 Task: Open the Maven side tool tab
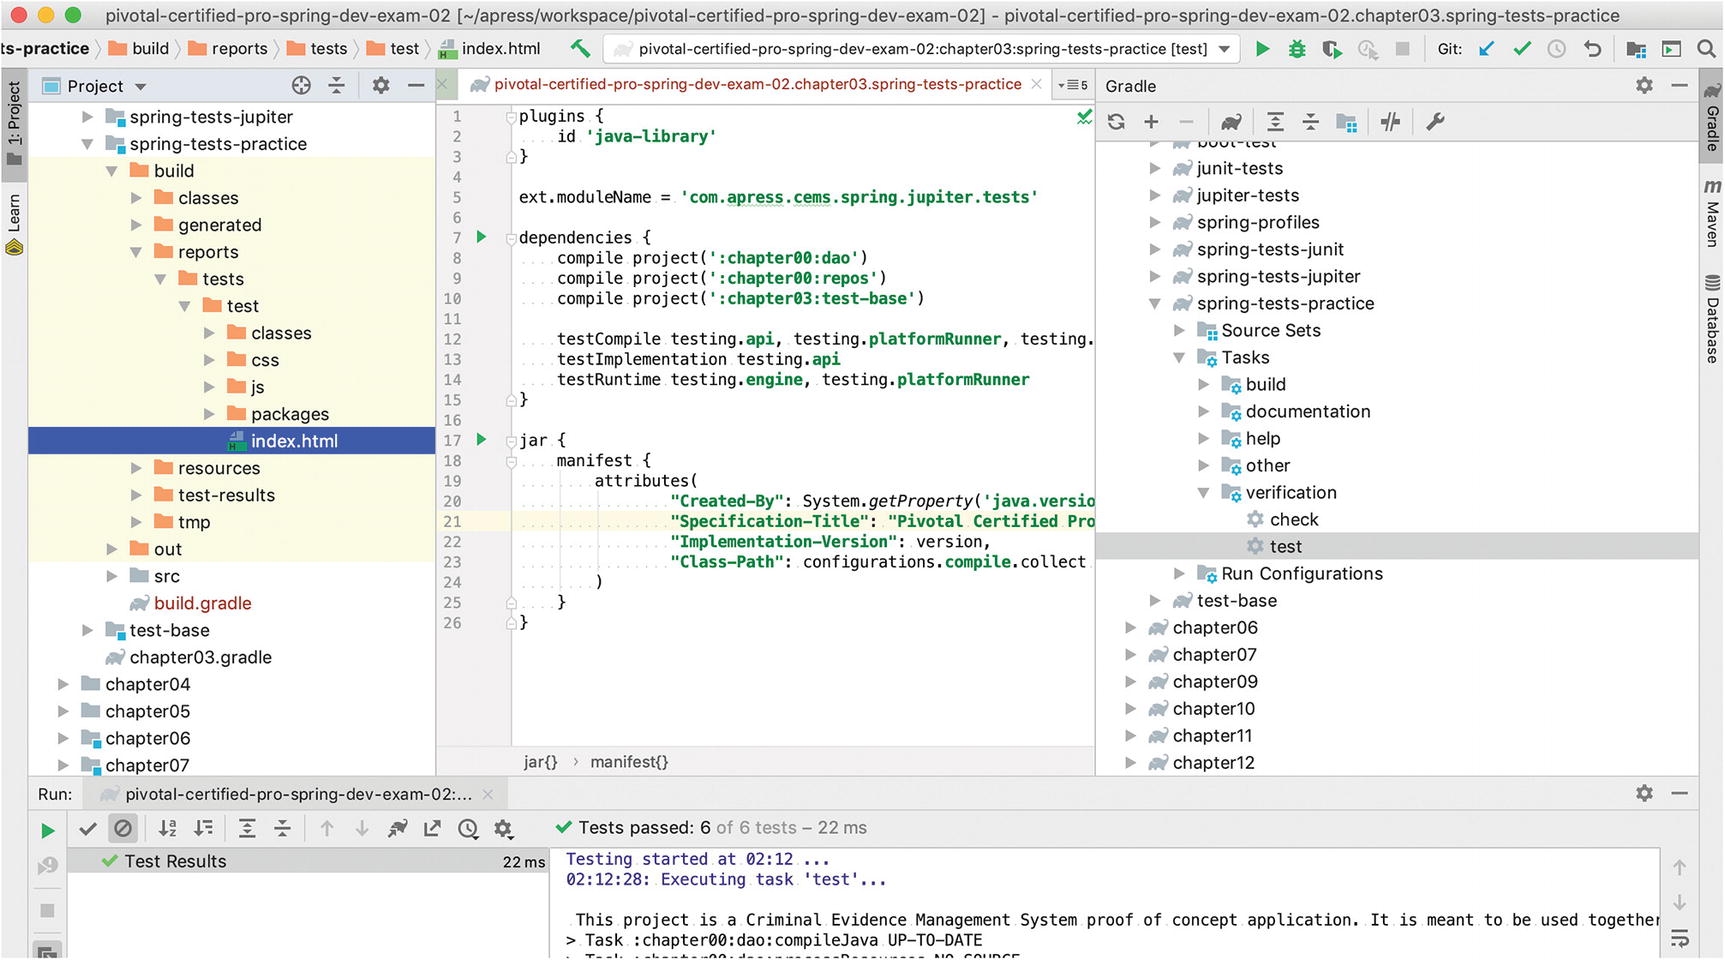pos(1712,213)
